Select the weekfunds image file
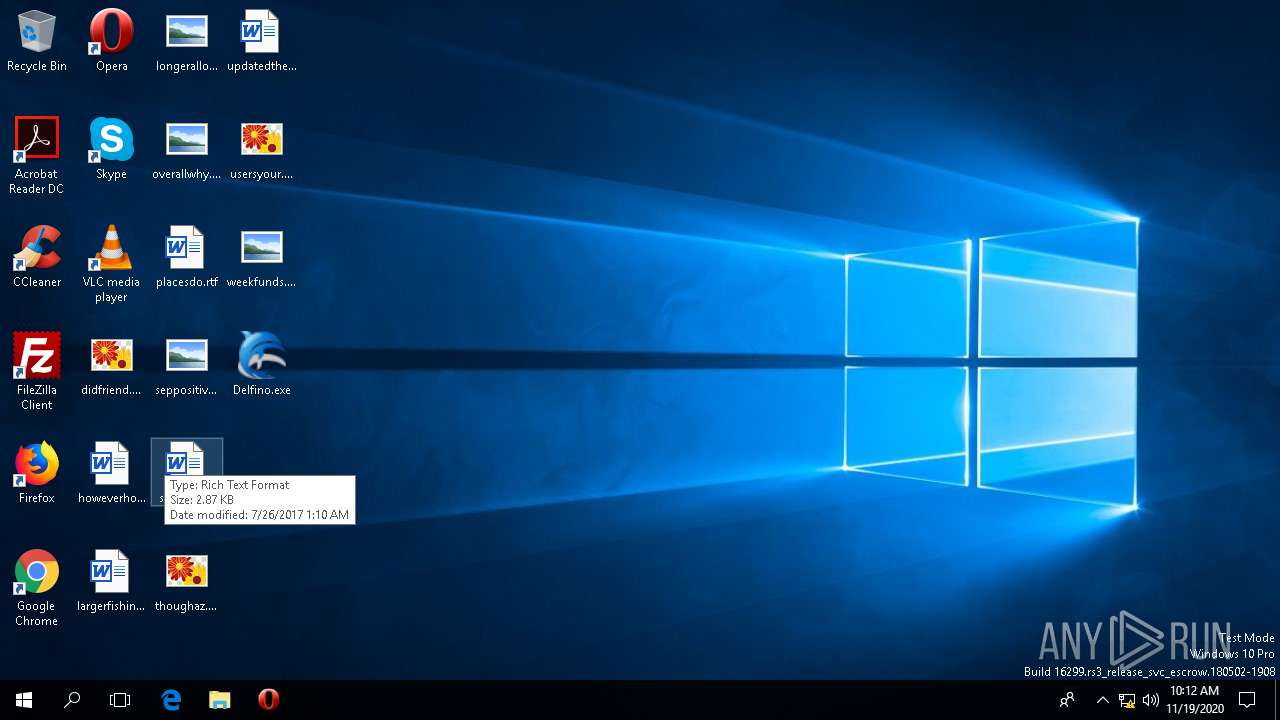 261,257
